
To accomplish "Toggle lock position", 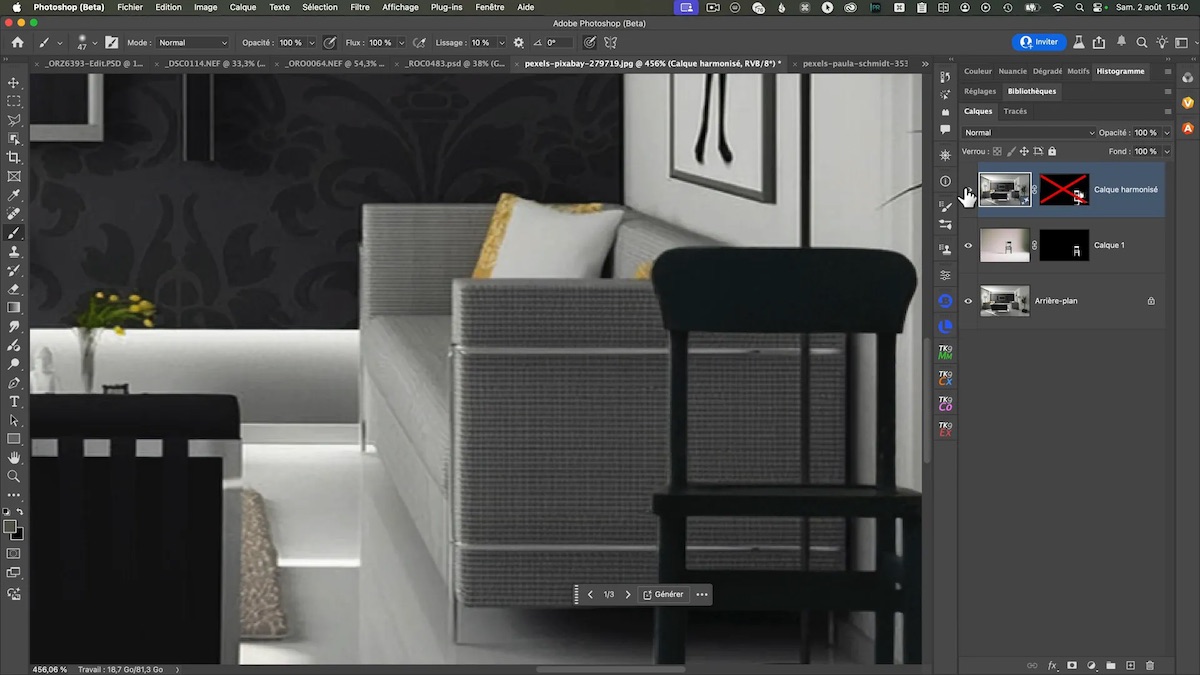I will pyautogui.click(x=1024, y=152).
